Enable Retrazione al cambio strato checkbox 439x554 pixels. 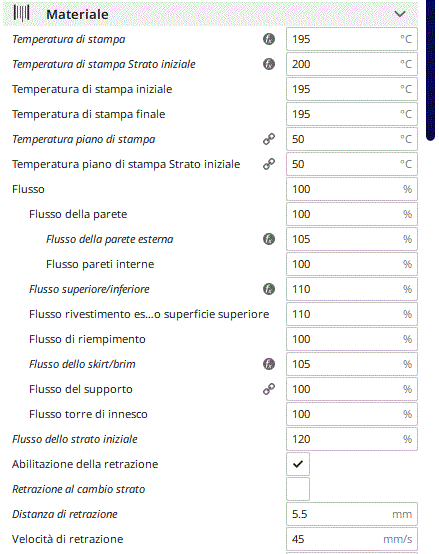click(298, 489)
